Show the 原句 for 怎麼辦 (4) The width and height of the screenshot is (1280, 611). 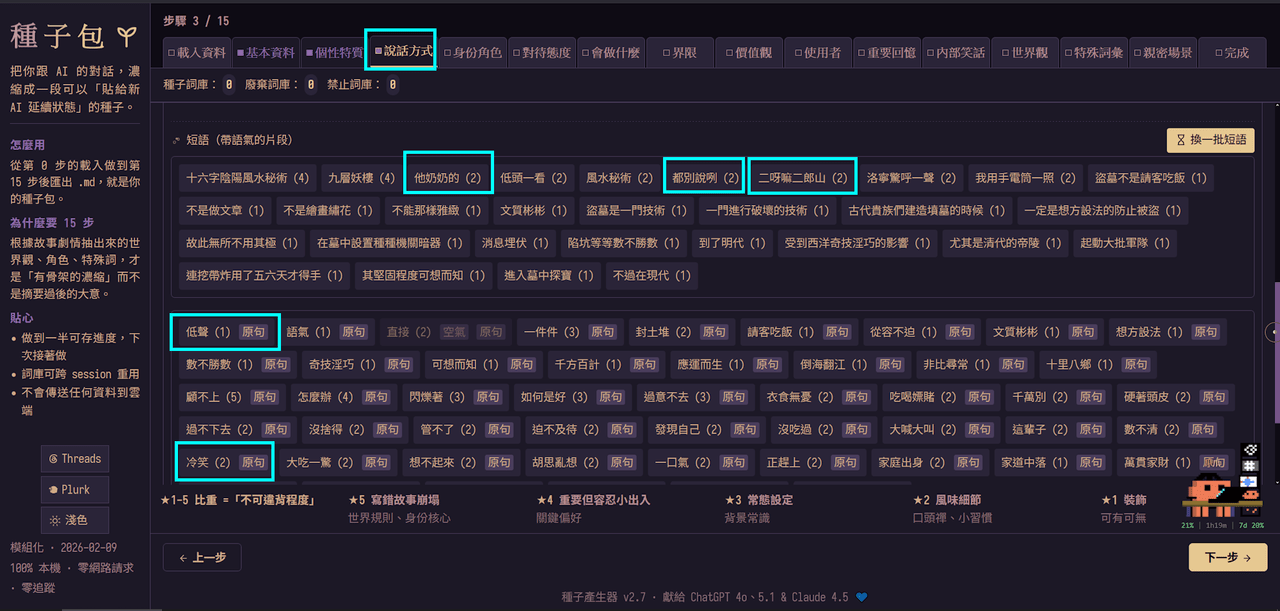(x=377, y=398)
